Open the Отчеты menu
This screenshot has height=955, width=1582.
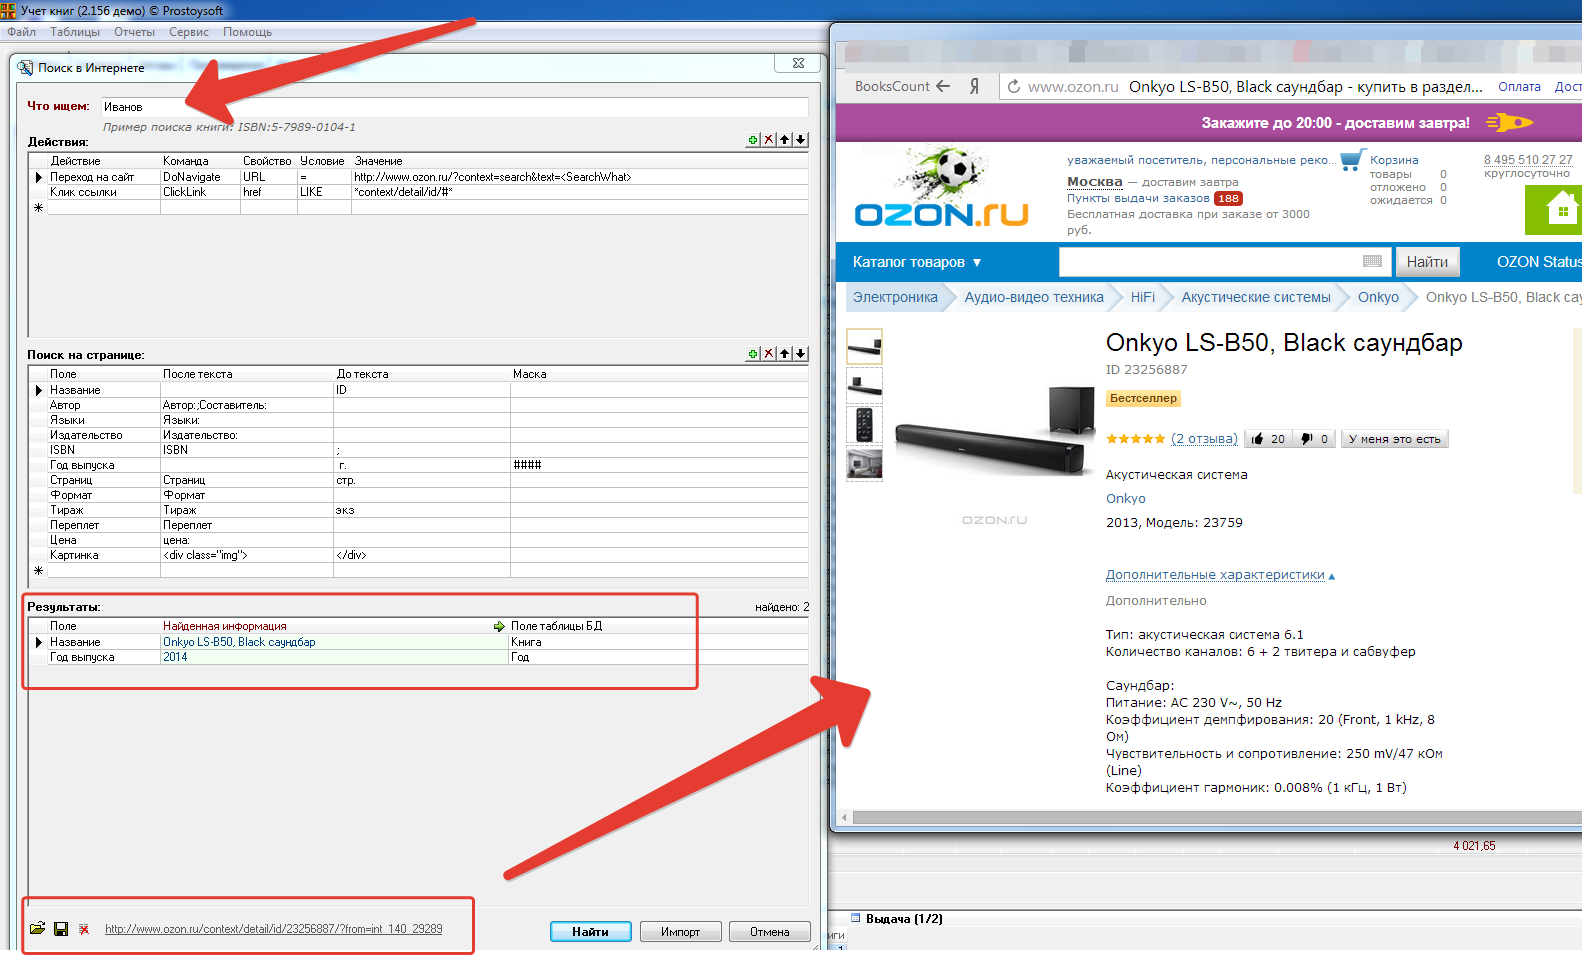[x=134, y=32]
